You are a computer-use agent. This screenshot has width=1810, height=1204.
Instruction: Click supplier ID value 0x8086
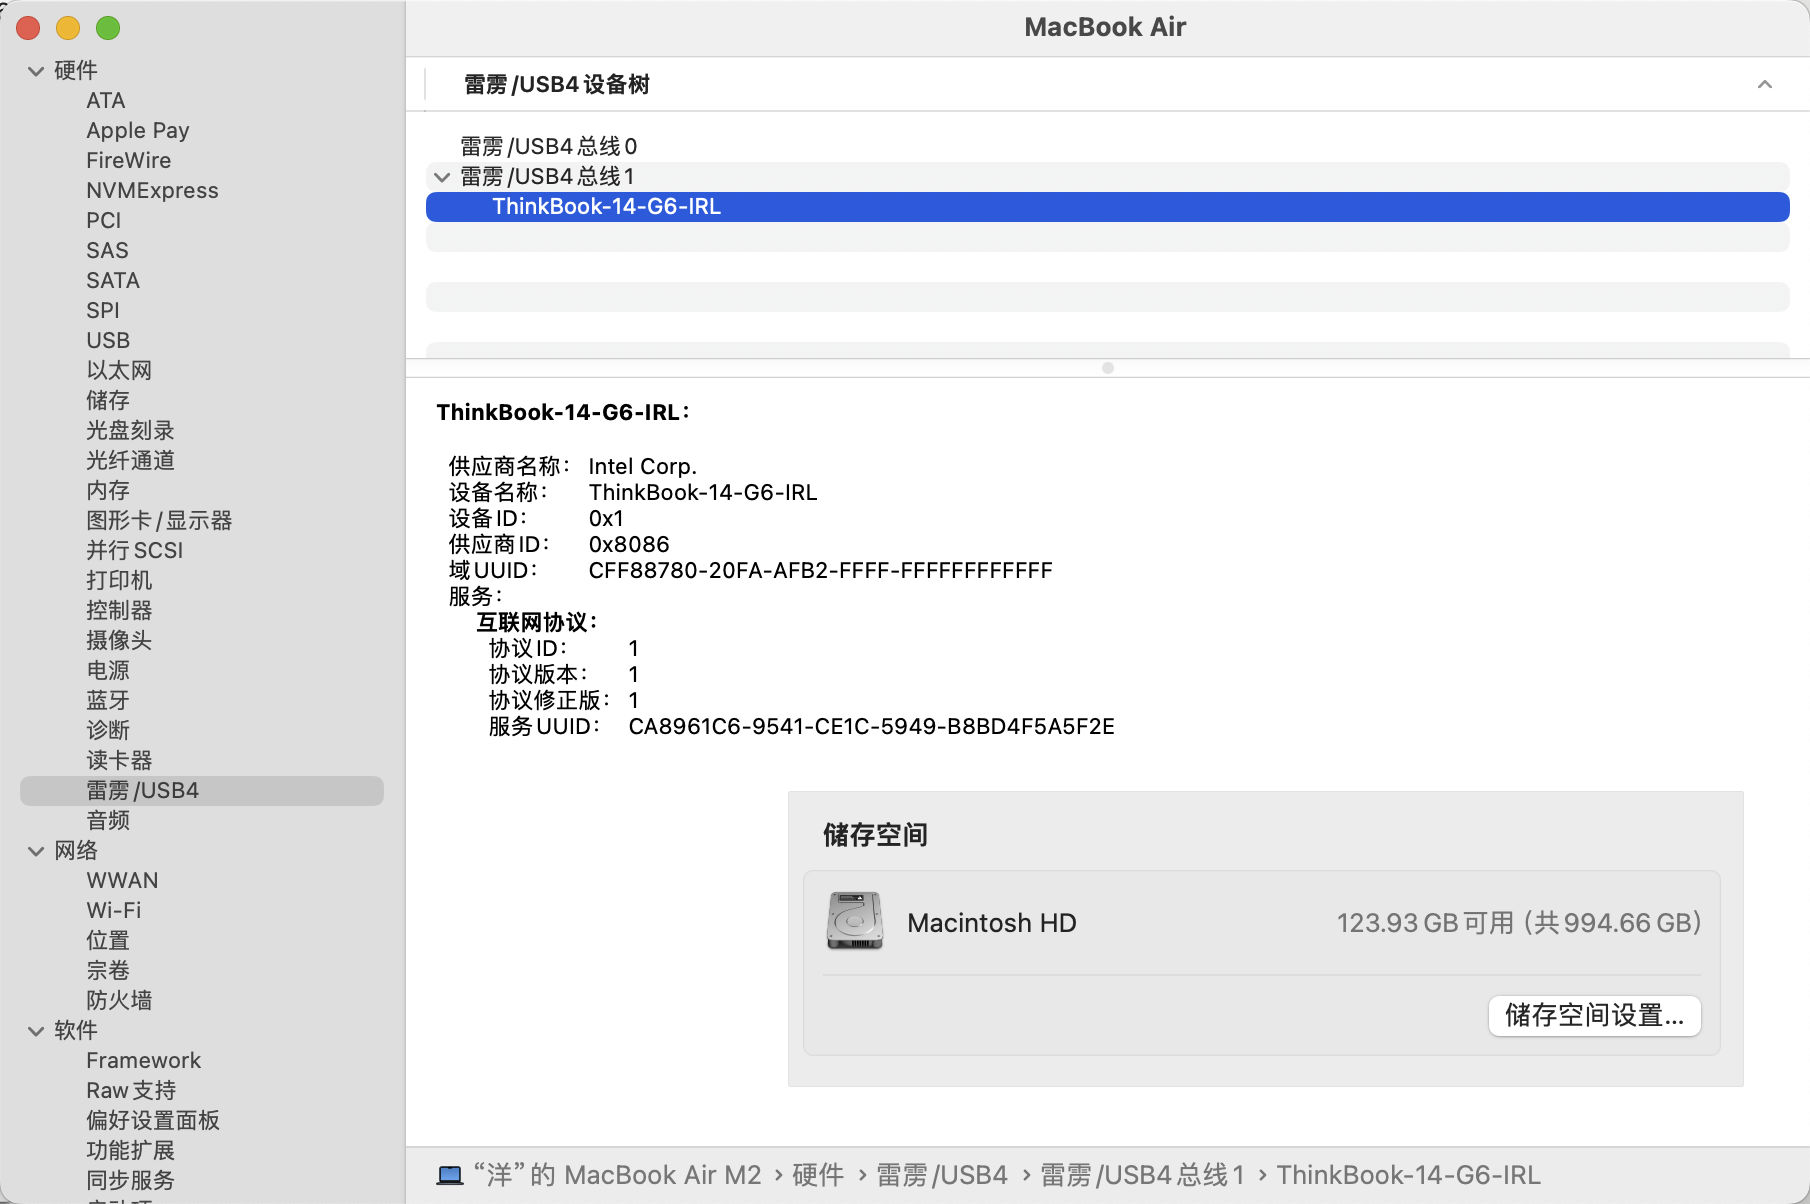click(x=629, y=545)
